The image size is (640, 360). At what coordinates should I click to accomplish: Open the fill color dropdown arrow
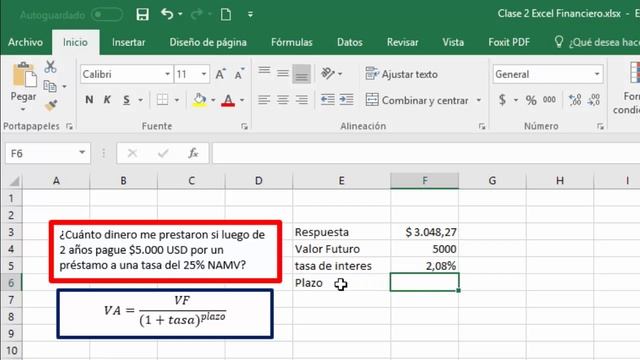tap(213, 100)
